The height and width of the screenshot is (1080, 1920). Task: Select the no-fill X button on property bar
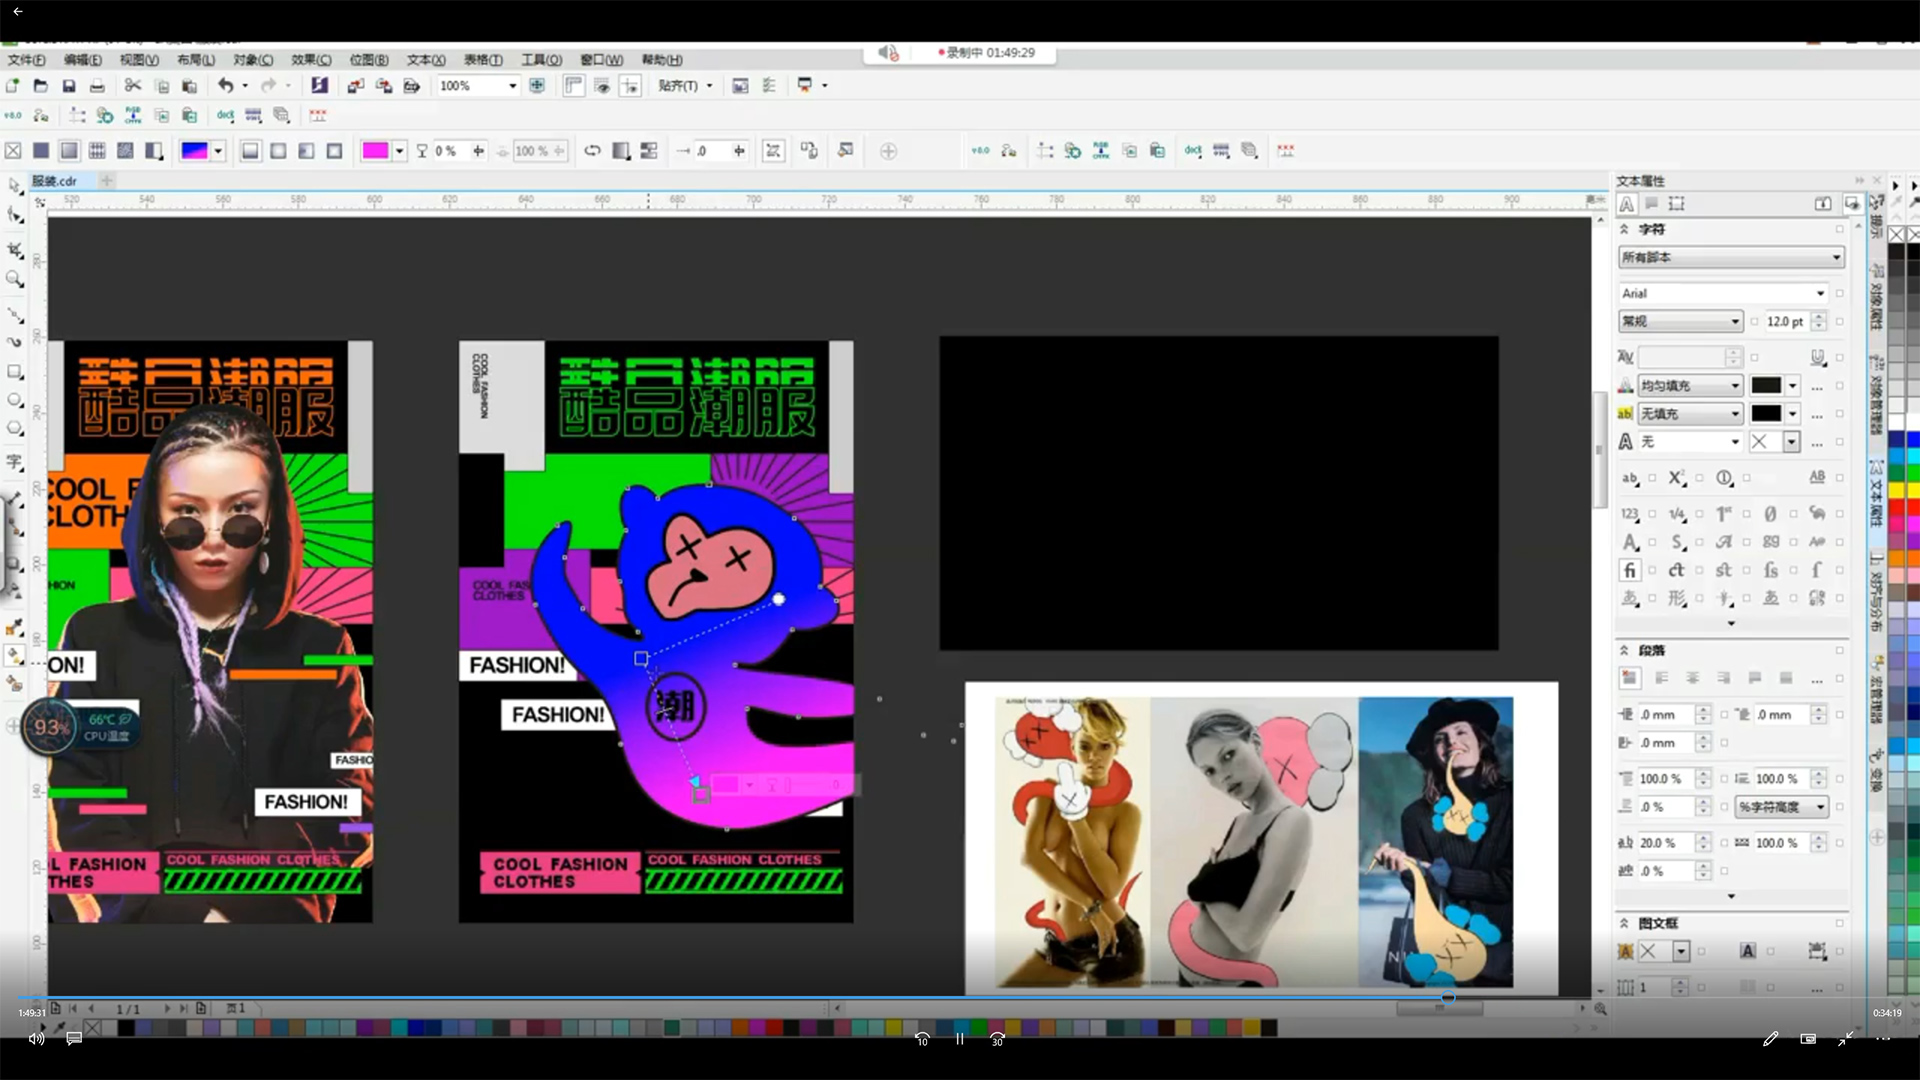pyautogui.click(x=13, y=151)
